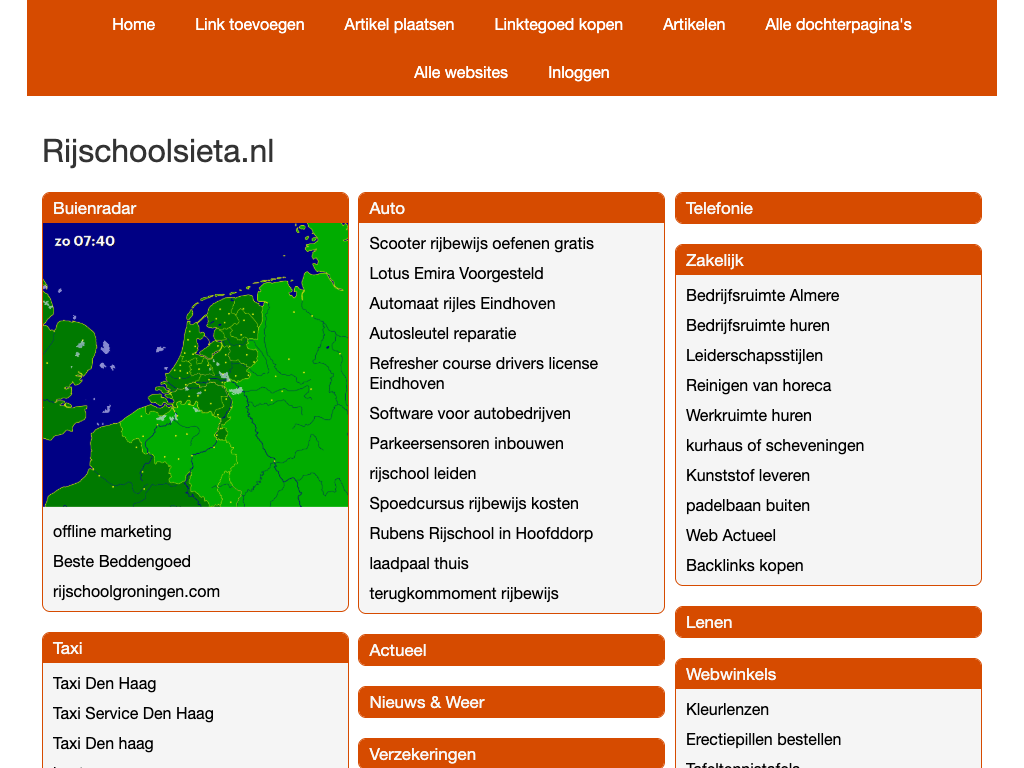Click the Buienradar rain radar map
The height and width of the screenshot is (768, 1024).
pos(195,365)
